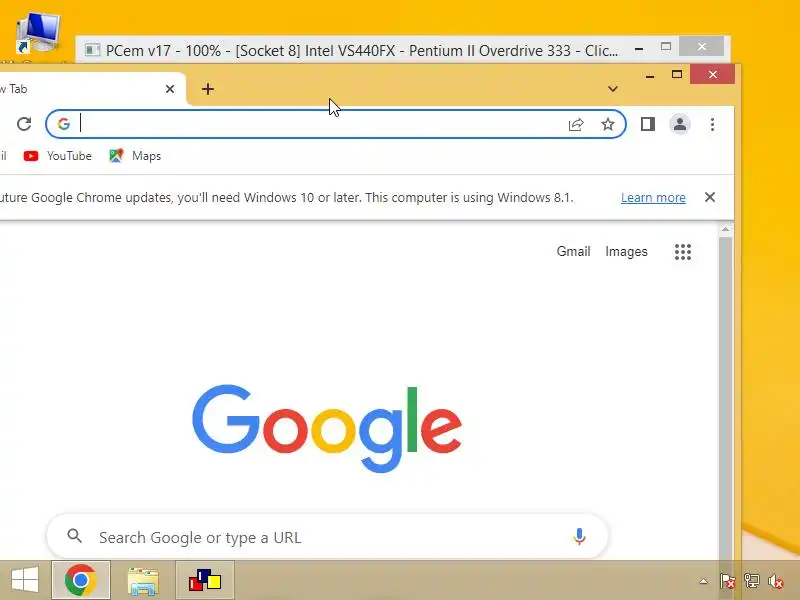This screenshot has width=800, height=600.
Task: Open the Windows Start button
Action: [24, 580]
